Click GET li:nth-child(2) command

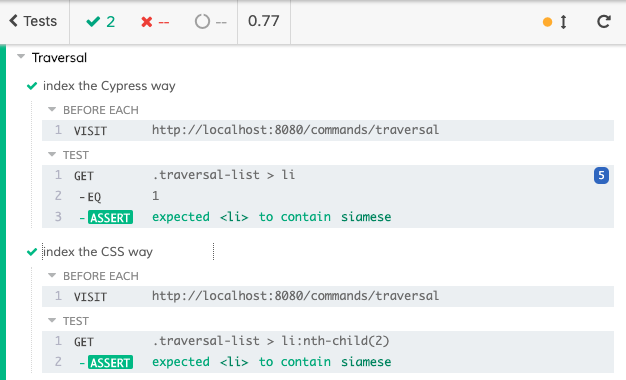(x=328, y=342)
